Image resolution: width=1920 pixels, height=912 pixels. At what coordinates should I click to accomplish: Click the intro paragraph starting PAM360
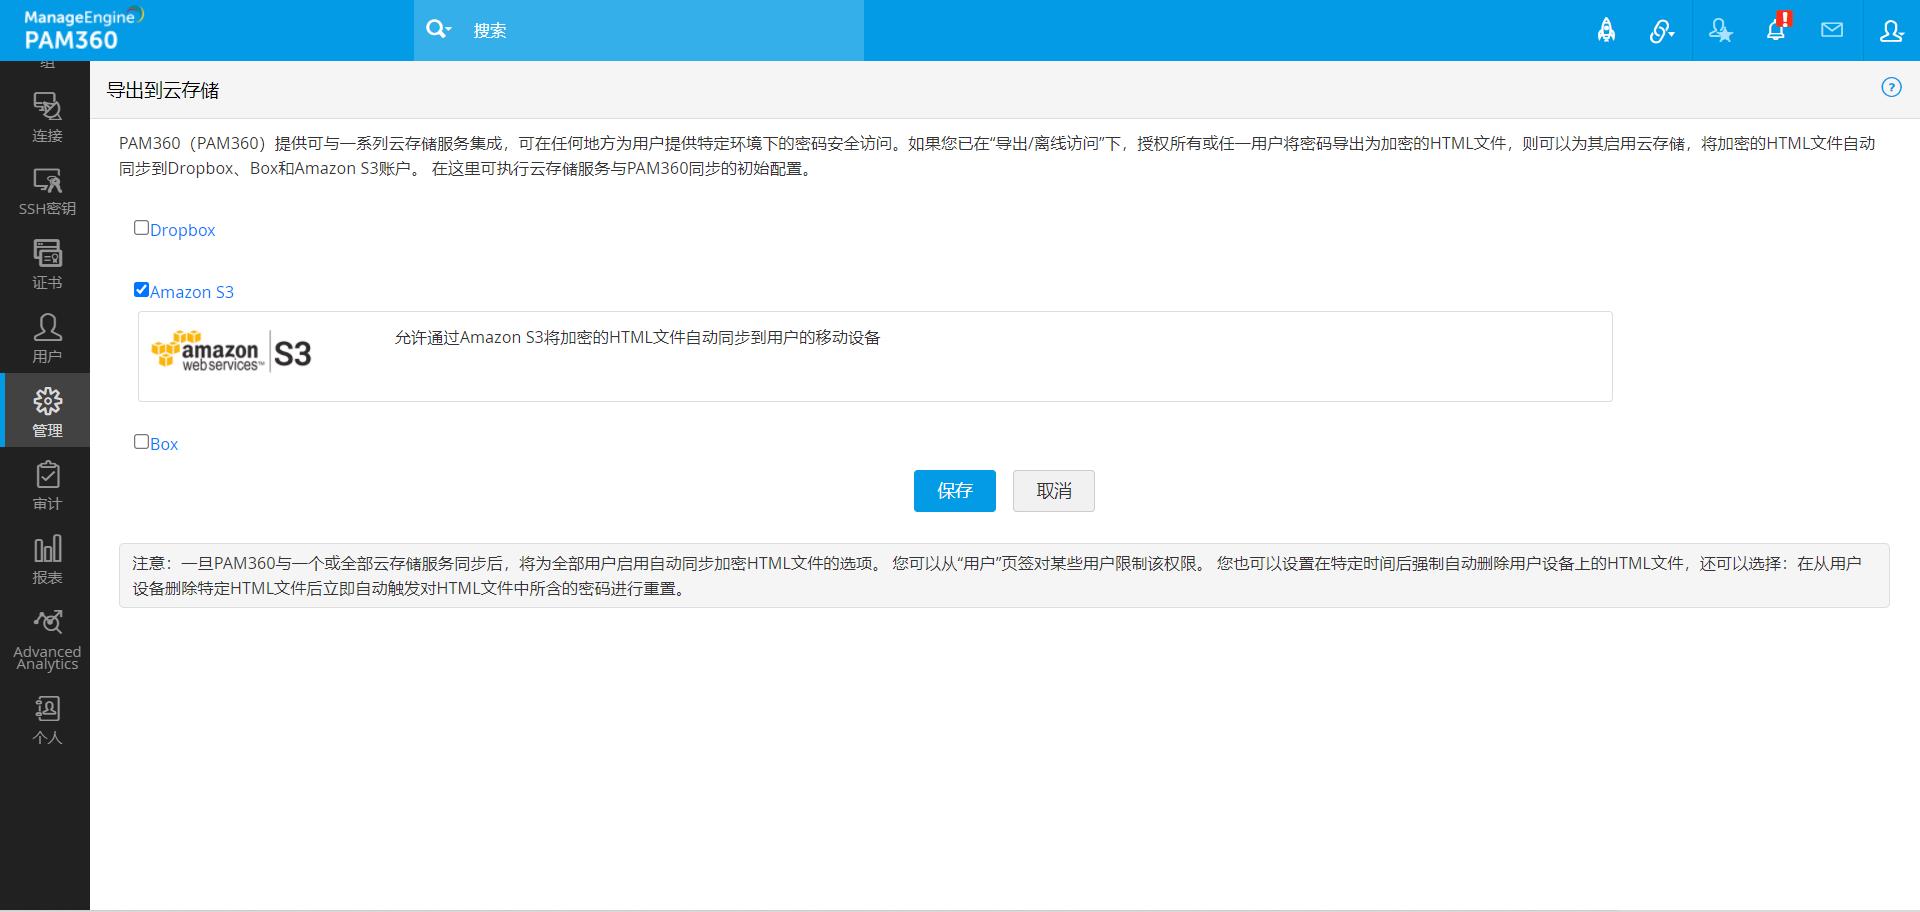(997, 156)
